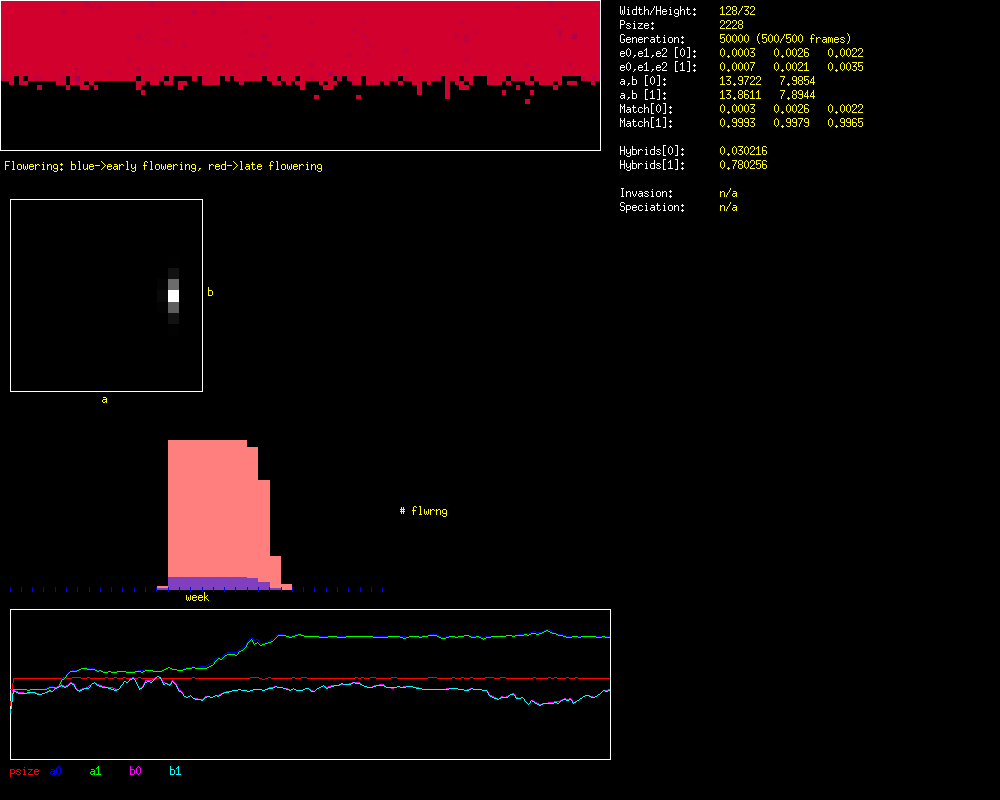
Task: Select the green a1 legend entry
Action: pos(95,771)
